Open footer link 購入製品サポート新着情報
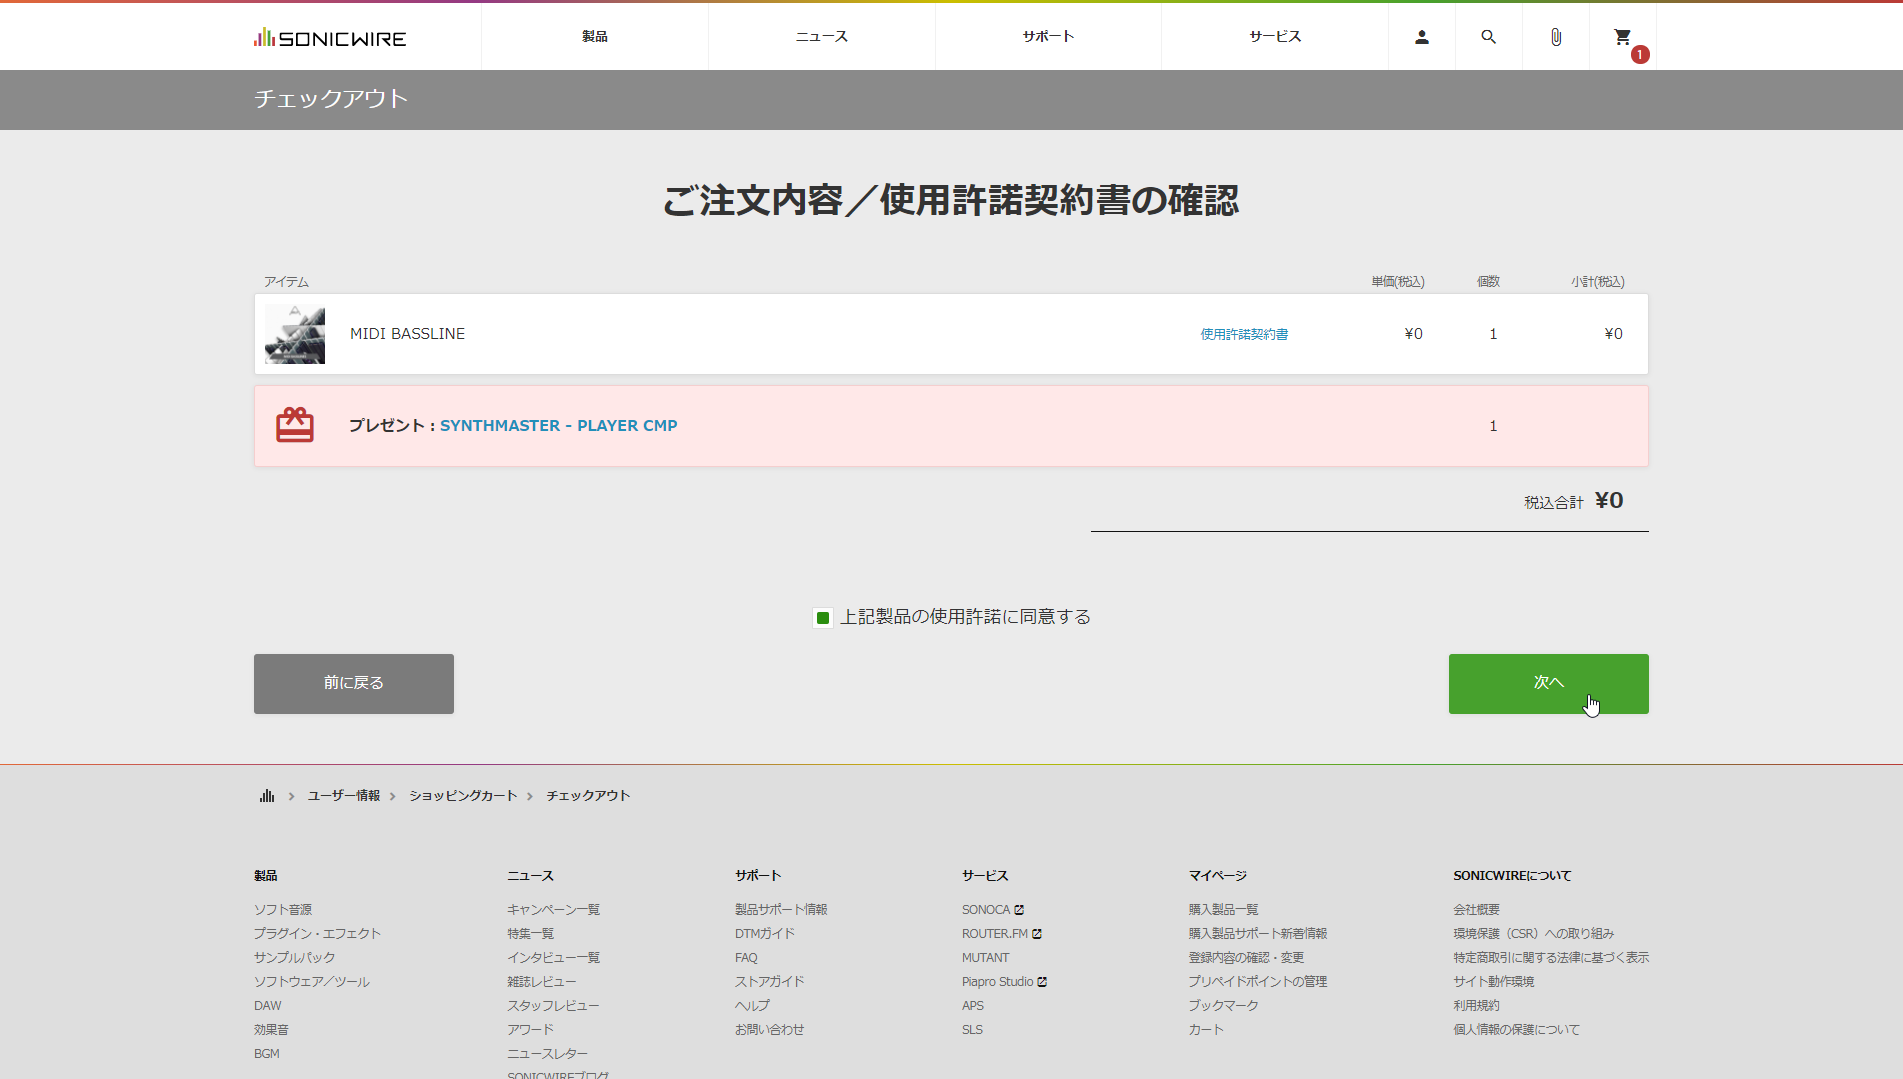The image size is (1903, 1079). [x=1258, y=934]
